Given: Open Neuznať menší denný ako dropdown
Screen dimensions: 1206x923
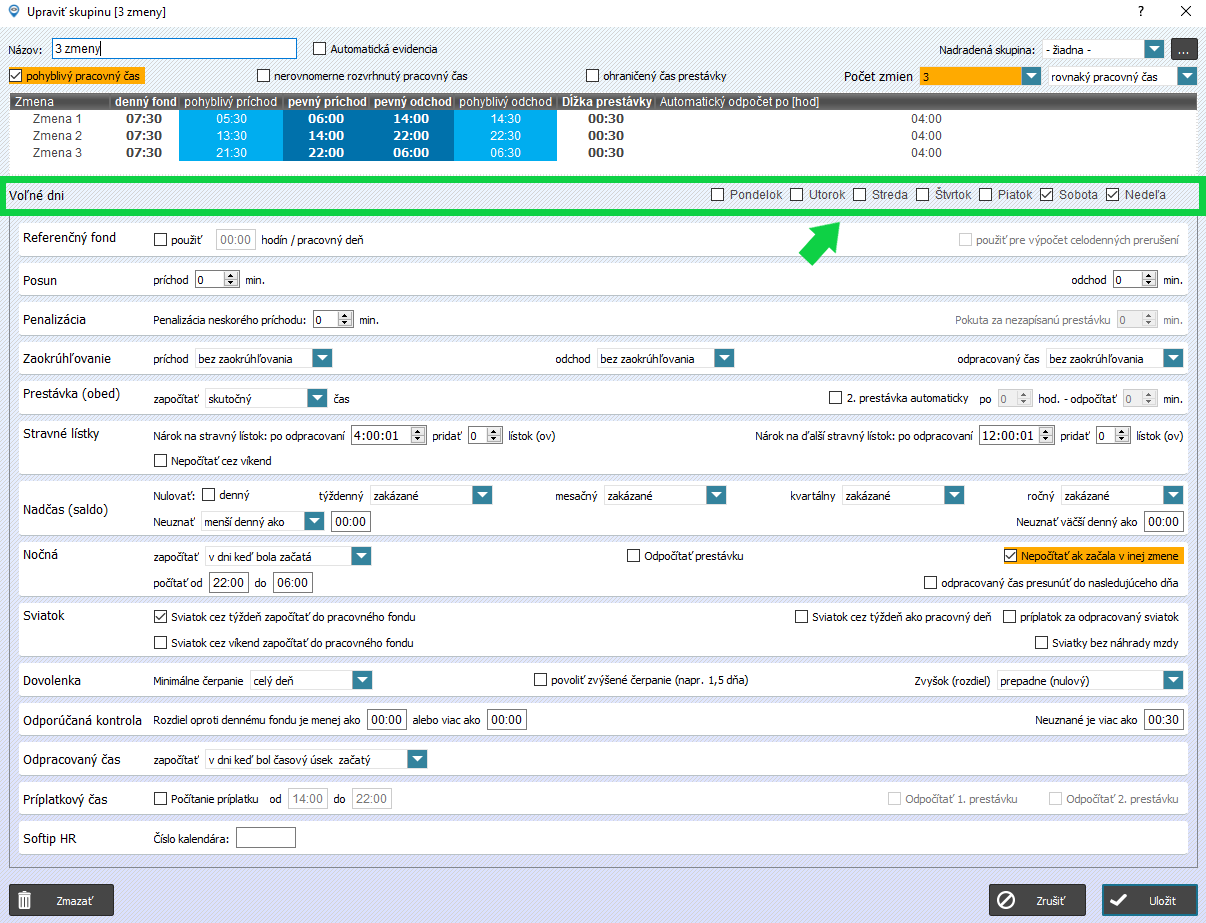Looking at the screenshot, I should coord(315,521).
